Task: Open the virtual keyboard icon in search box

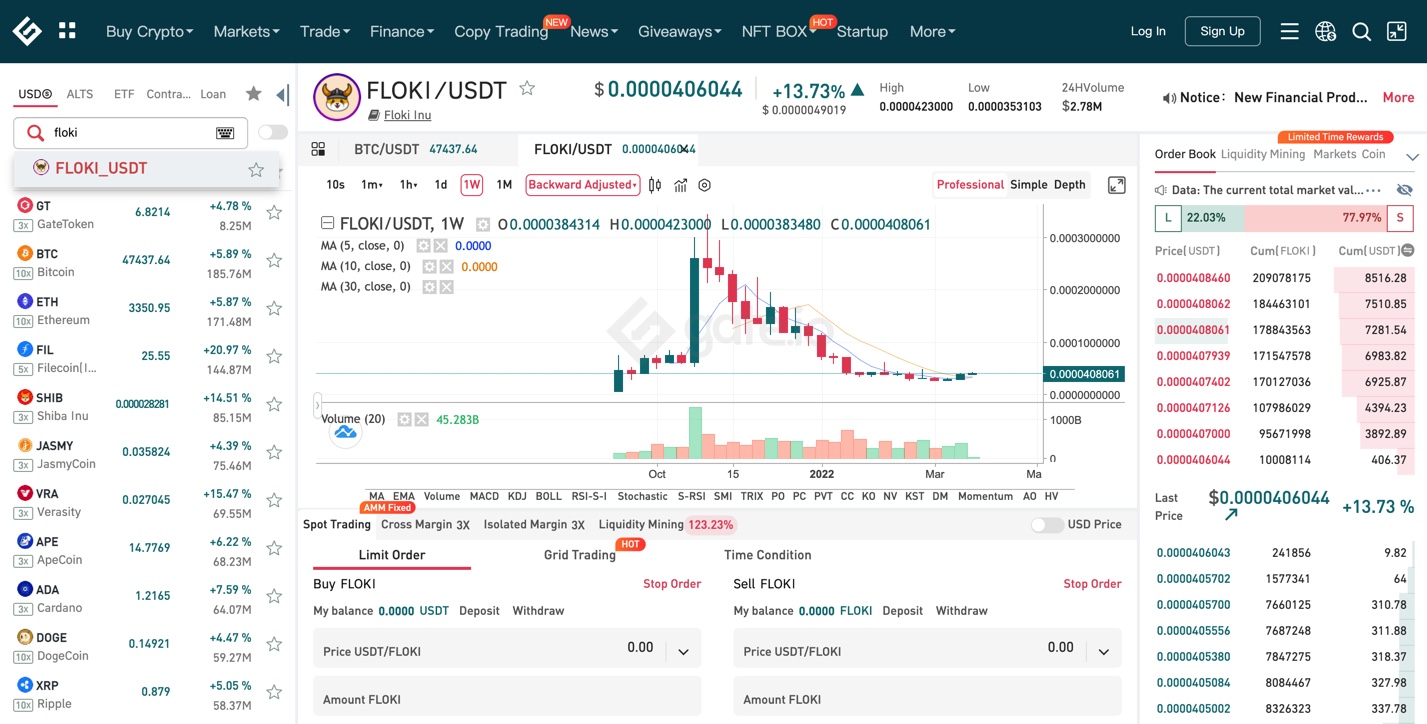Action: 225,133
